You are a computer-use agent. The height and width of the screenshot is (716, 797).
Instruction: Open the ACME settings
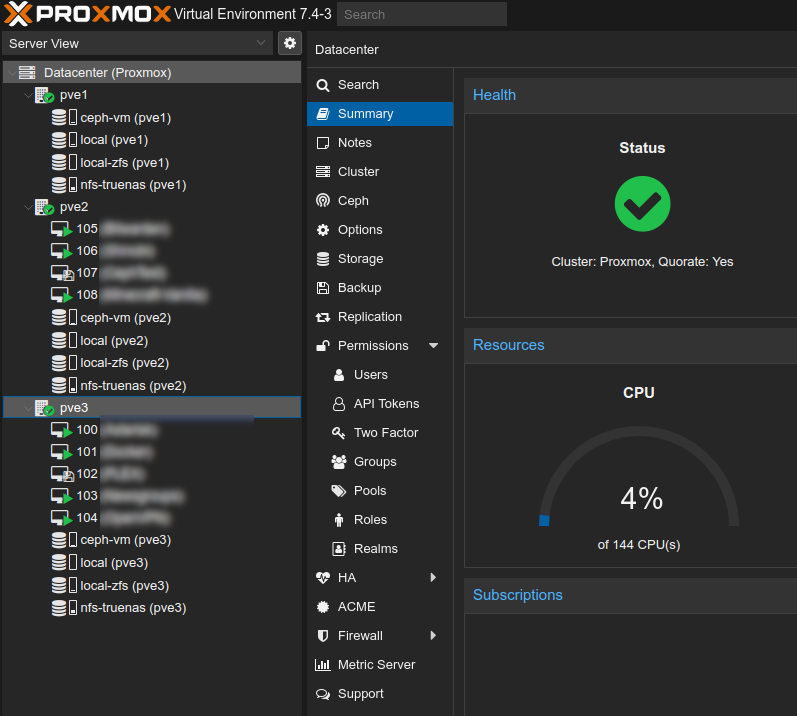380,606
